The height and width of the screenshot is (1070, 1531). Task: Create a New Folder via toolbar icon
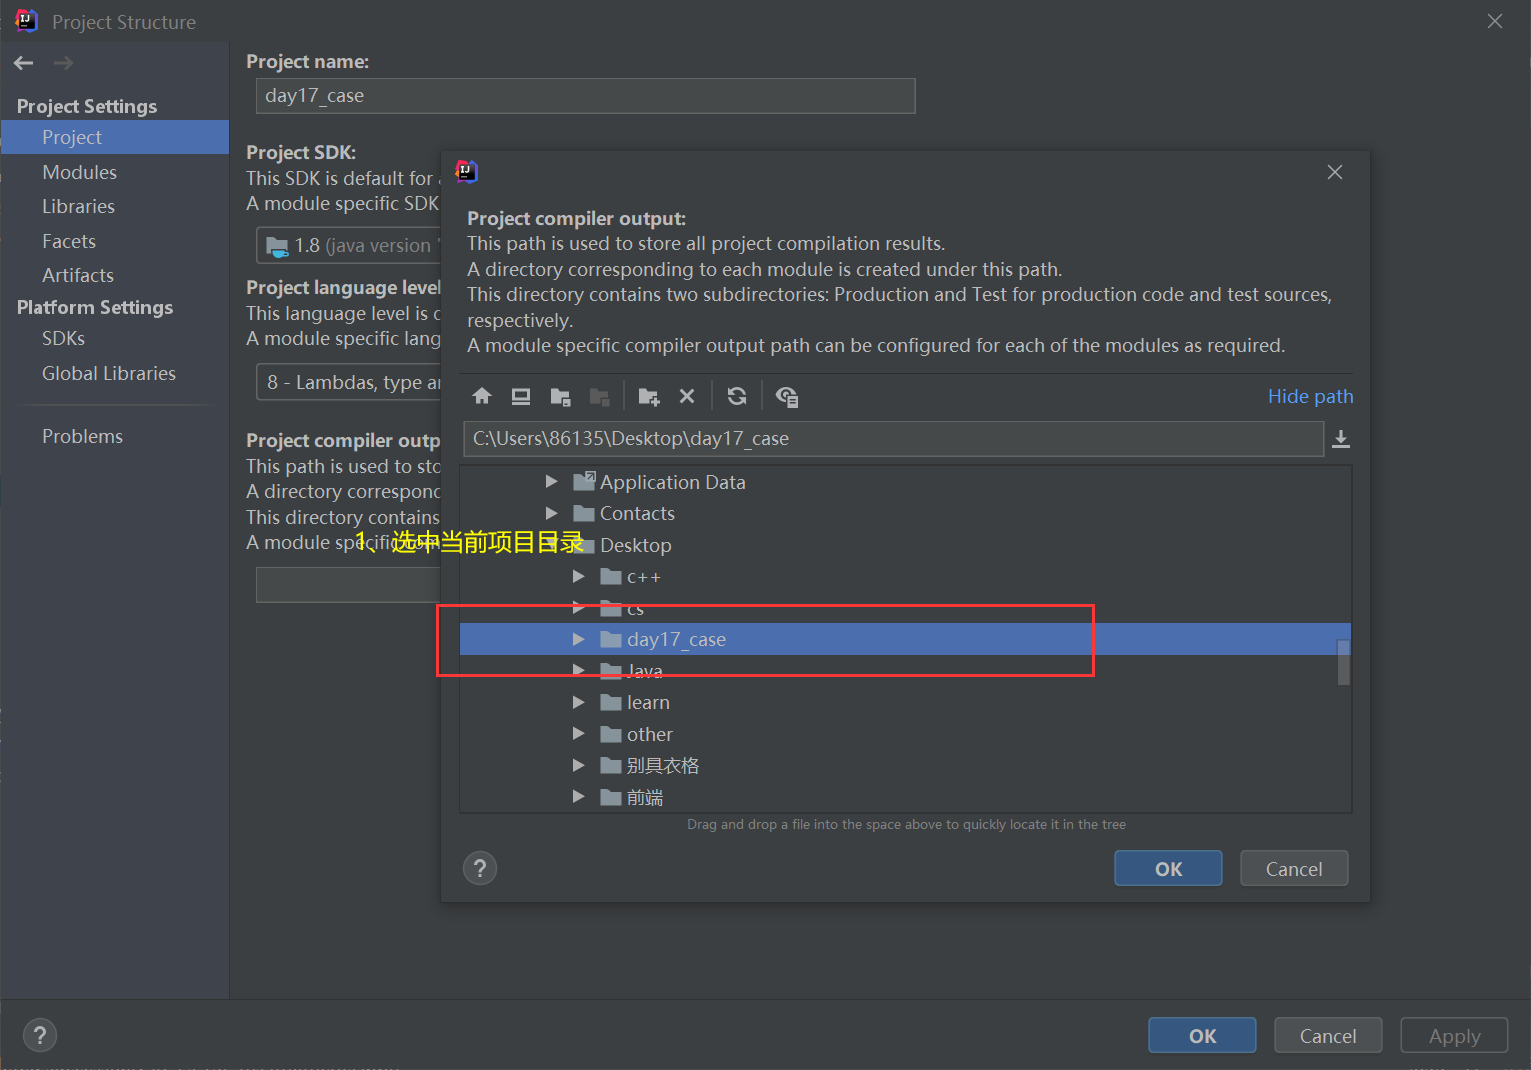point(649,397)
